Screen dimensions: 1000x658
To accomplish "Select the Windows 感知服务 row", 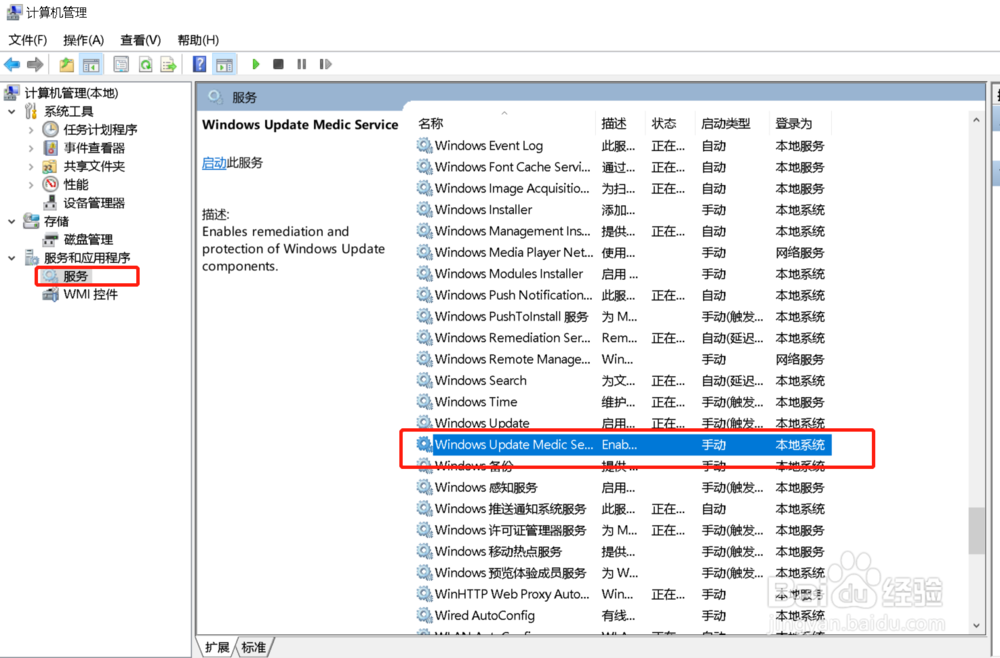I will [x=623, y=488].
